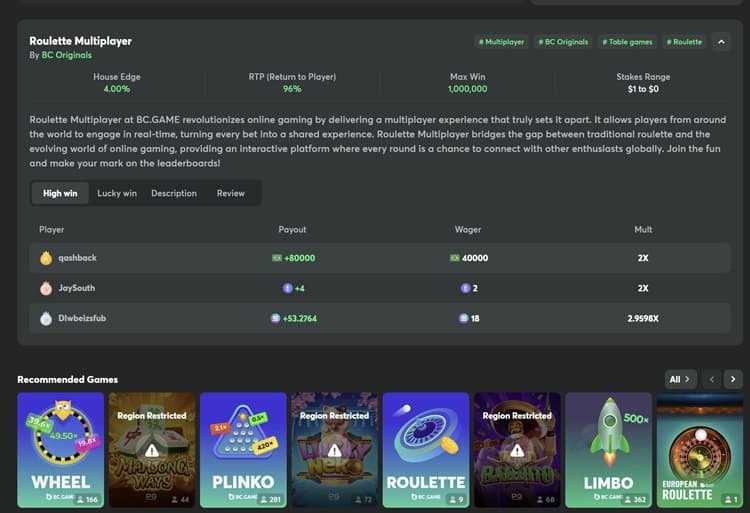
Task: Click the # Table games tag
Action: [627, 42]
